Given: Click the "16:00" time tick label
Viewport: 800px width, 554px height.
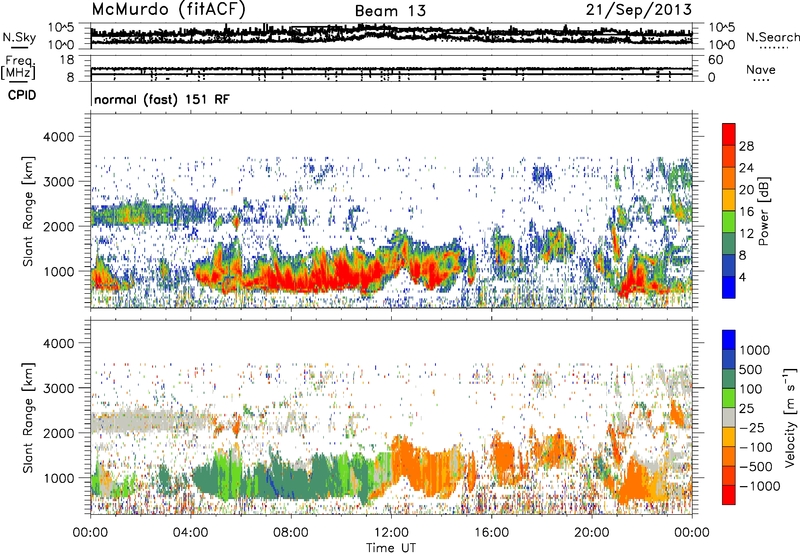Looking at the screenshot, I should point(491,533).
